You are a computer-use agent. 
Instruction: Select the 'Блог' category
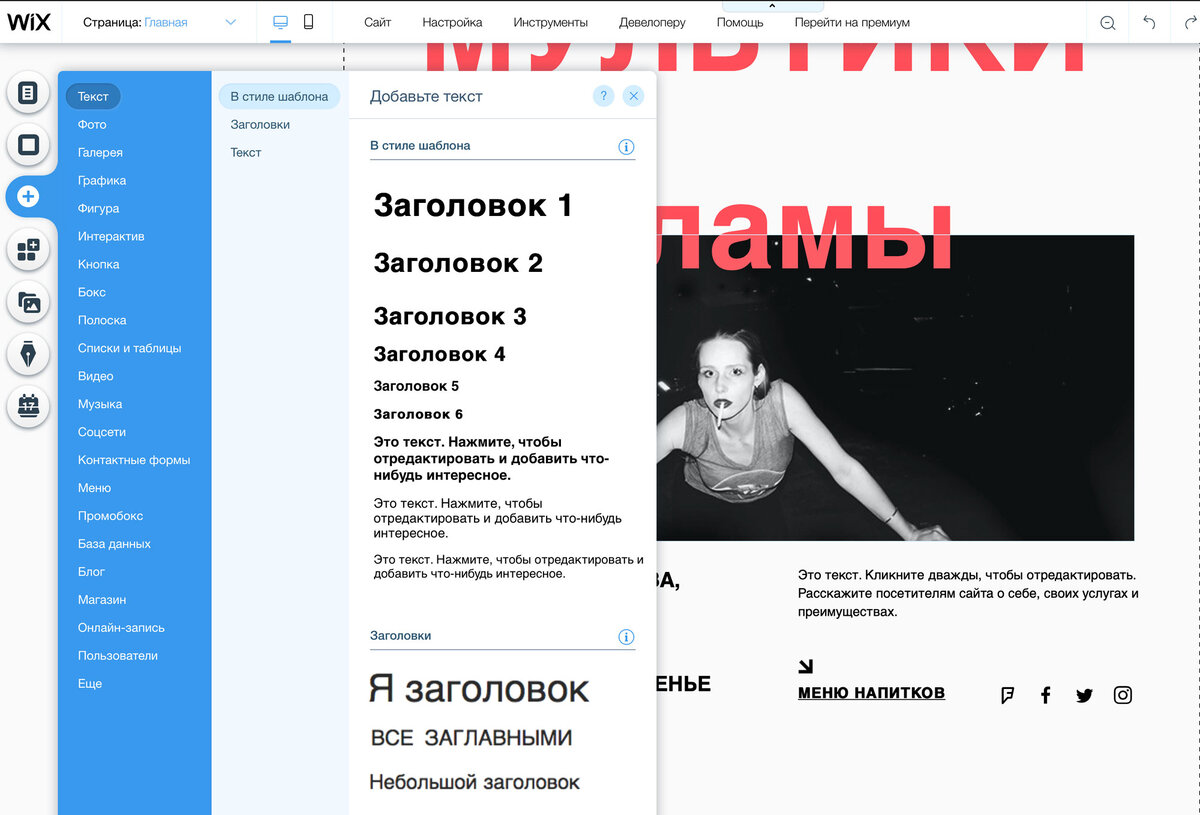(91, 572)
